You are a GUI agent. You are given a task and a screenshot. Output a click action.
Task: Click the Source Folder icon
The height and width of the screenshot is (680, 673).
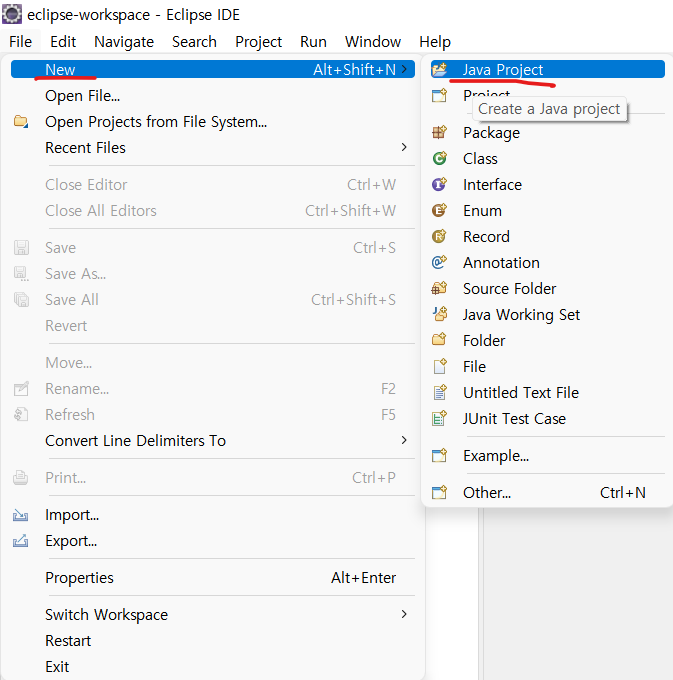(439, 288)
